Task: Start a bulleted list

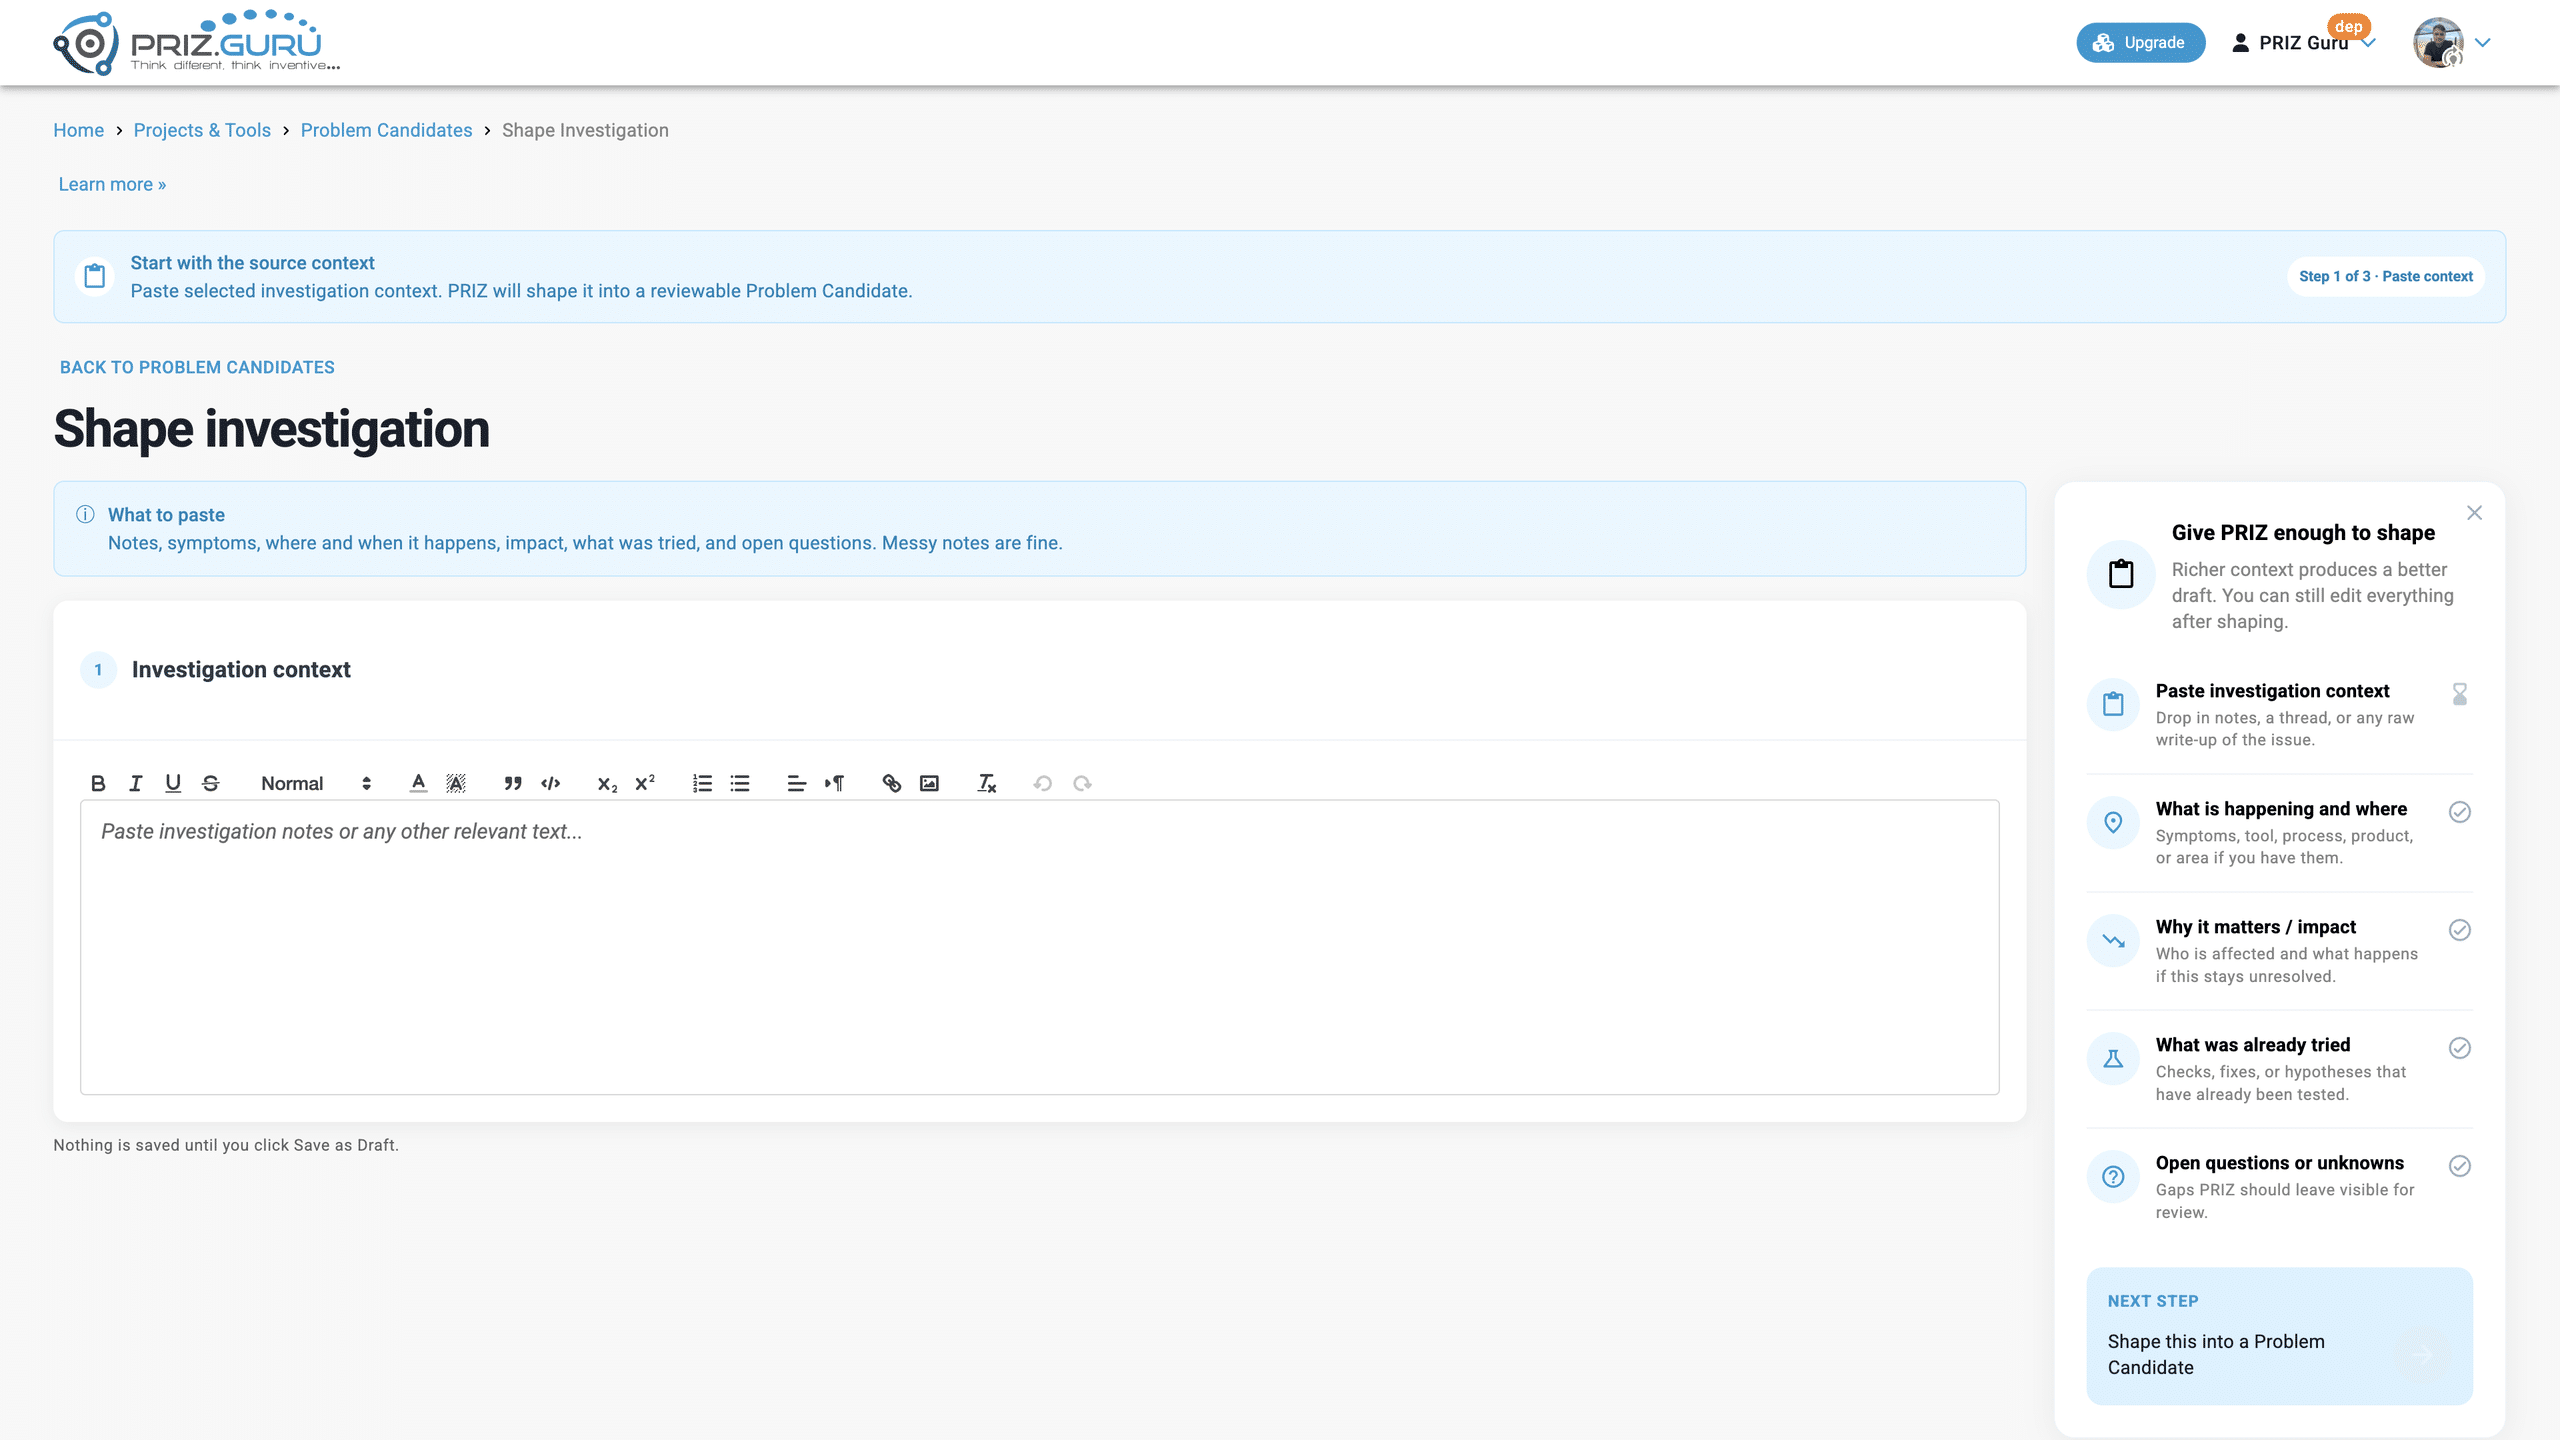Action: (740, 783)
